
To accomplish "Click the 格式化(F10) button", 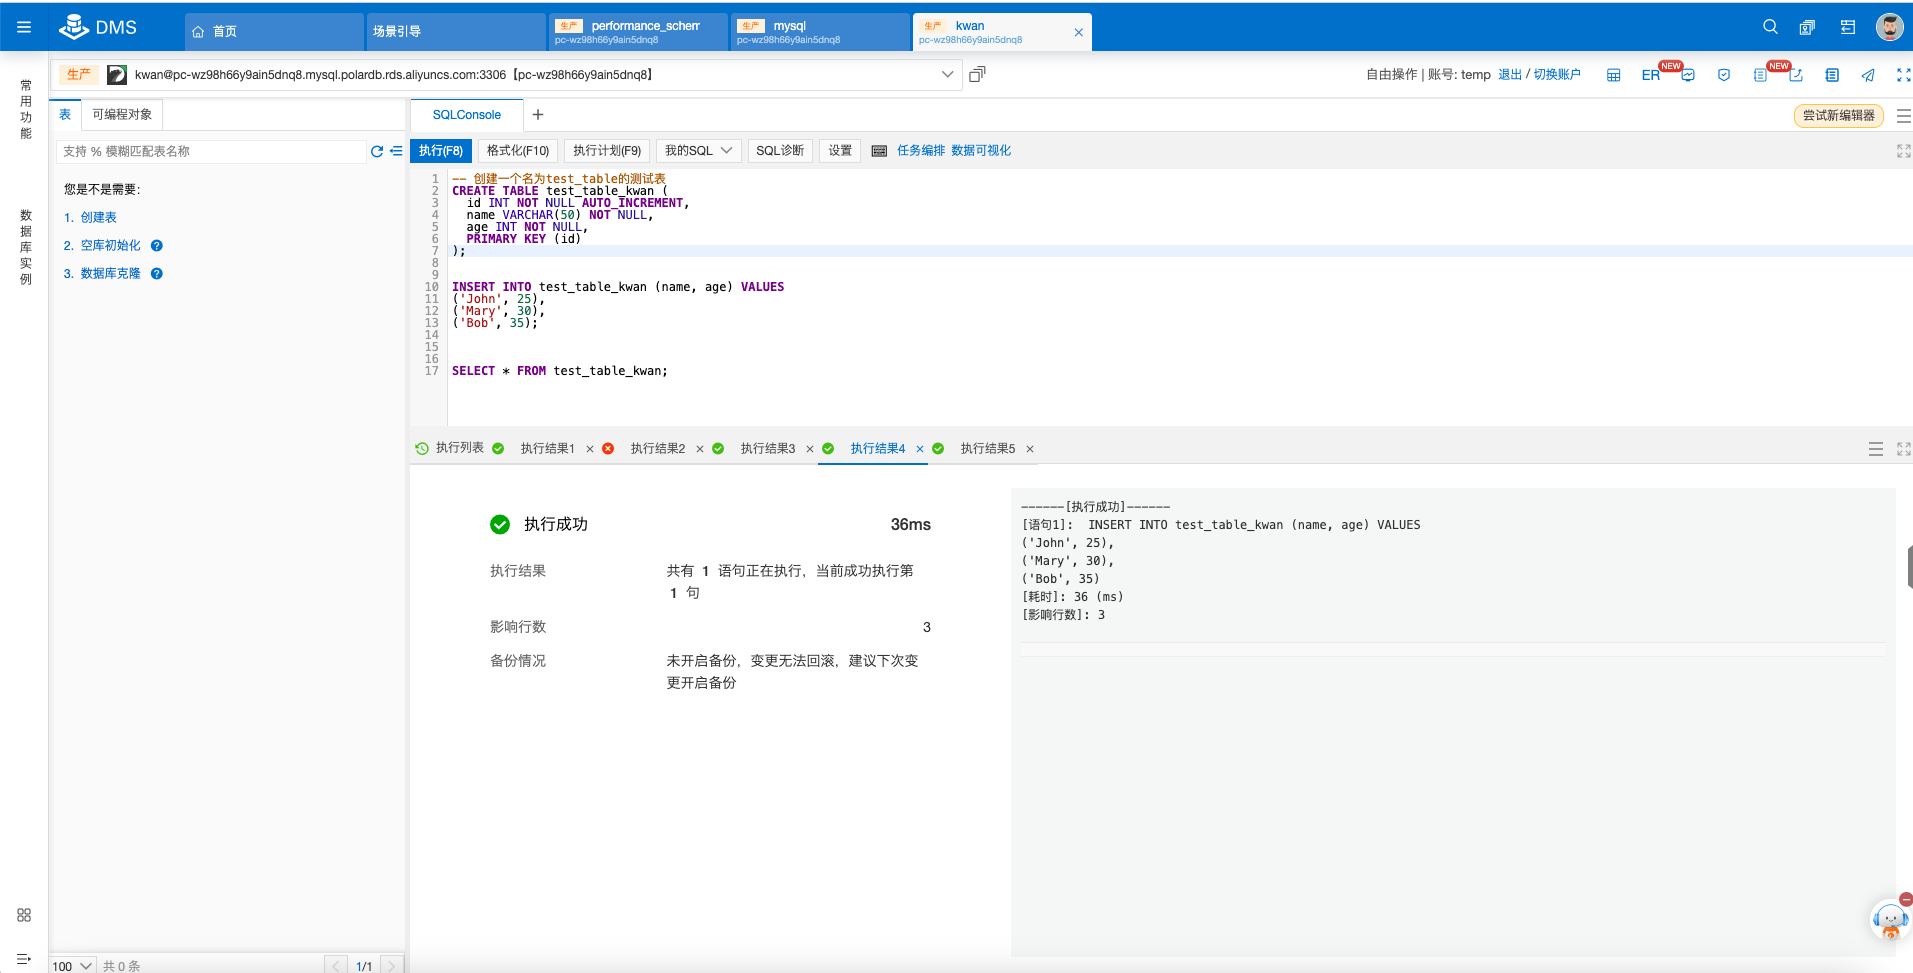I will tap(518, 151).
